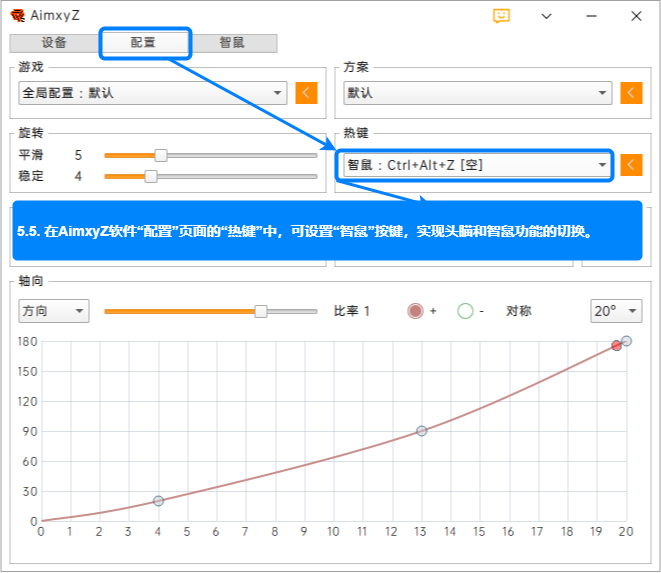Image resolution: width=661 pixels, height=573 pixels.
Task: Click the 对称 label
Action: coord(519,311)
